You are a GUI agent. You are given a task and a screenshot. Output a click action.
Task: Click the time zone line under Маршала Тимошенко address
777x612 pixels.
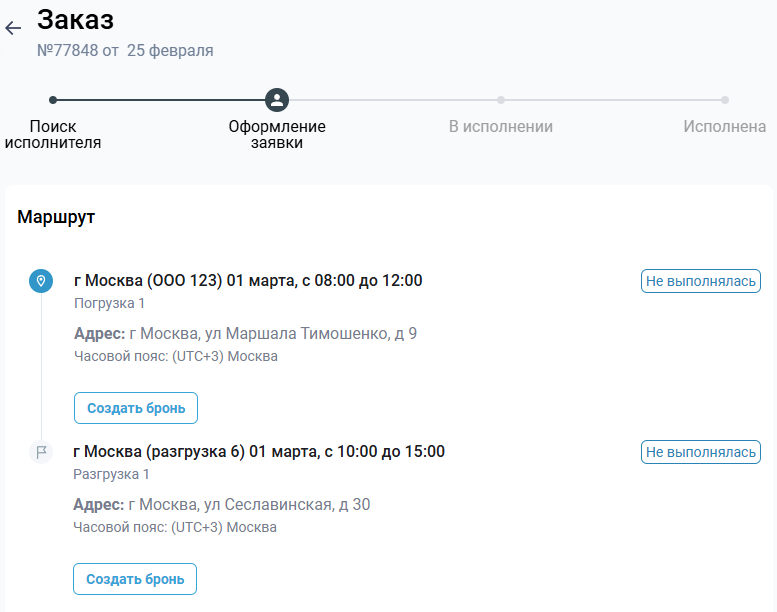point(176,356)
